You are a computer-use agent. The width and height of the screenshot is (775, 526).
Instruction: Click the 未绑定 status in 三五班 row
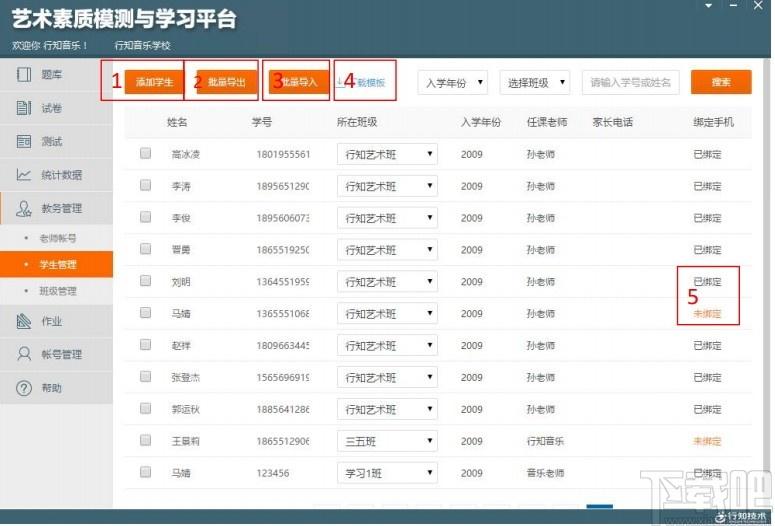[707, 441]
